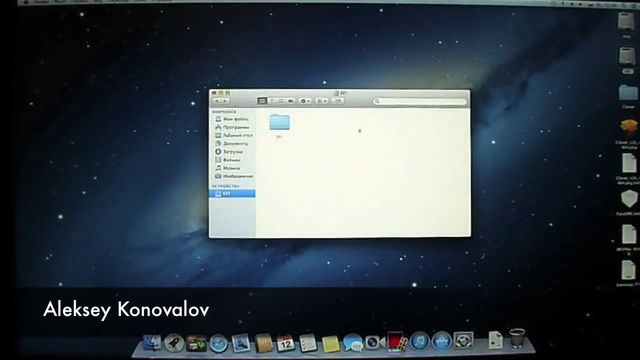Open Messages from the Dock
The width and height of the screenshot is (640, 360).
tap(353, 343)
